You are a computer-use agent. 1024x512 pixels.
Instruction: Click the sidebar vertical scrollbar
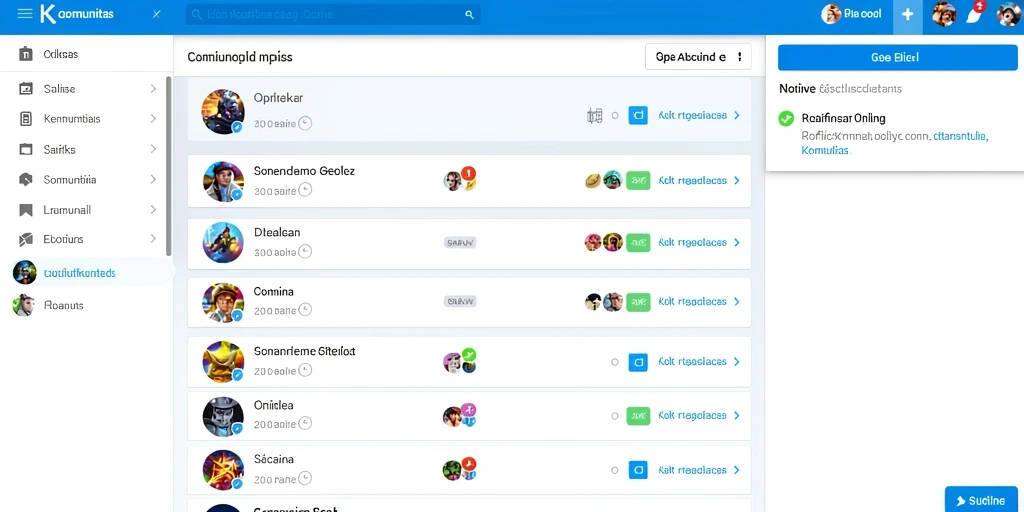click(168, 166)
